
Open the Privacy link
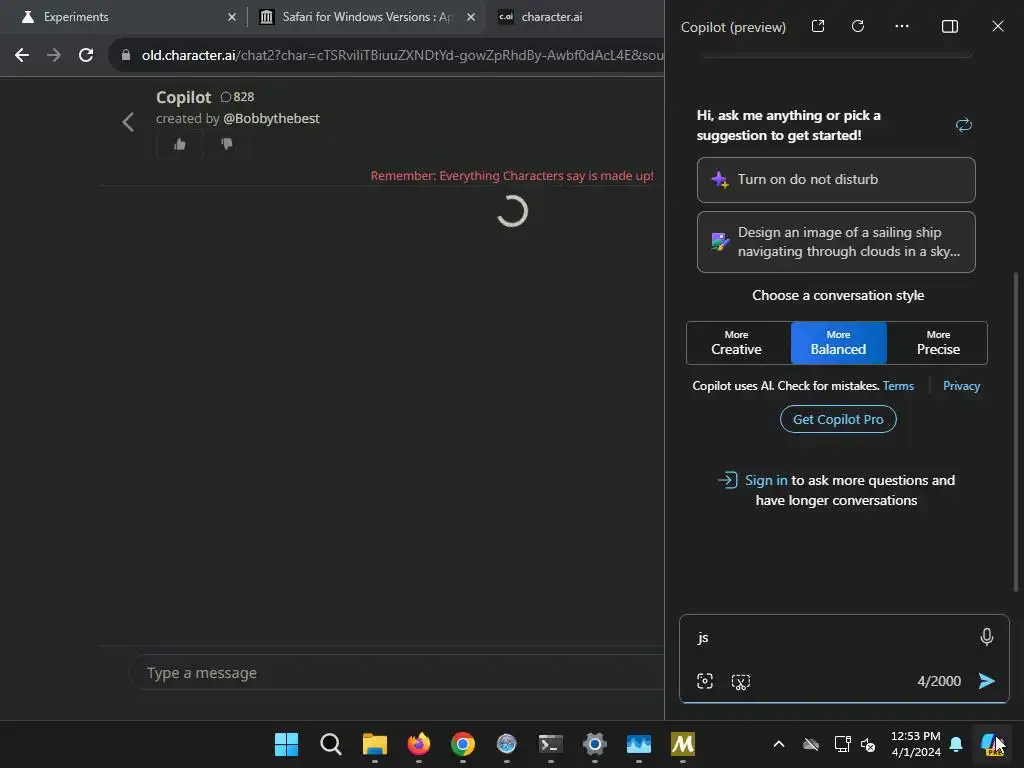pyautogui.click(x=961, y=386)
